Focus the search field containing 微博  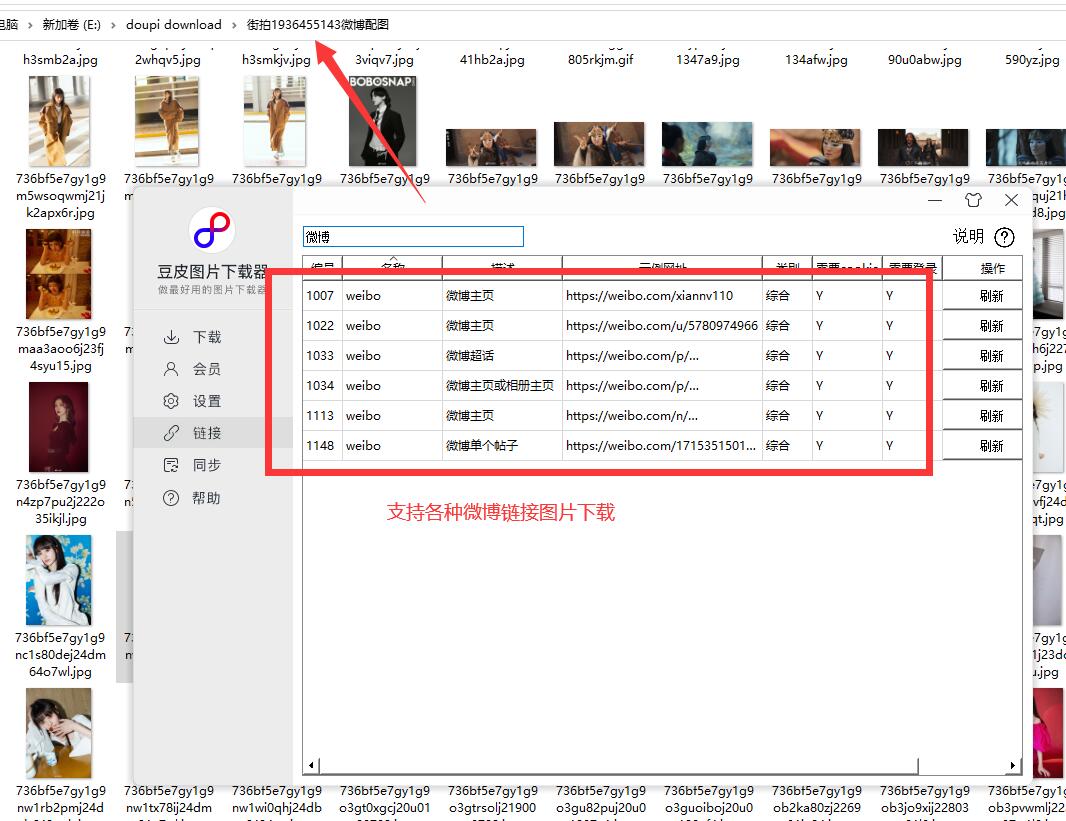[x=413, y=237]
